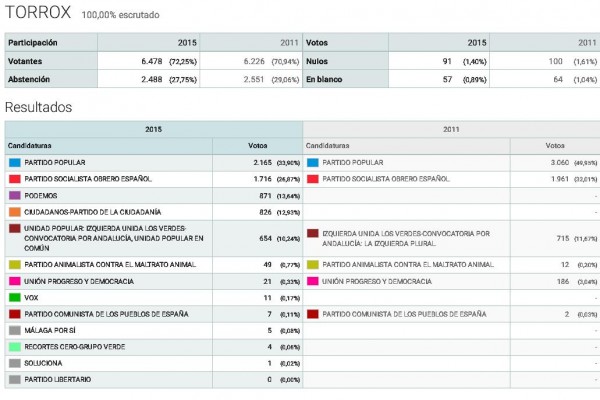Click IZQUIERDA UNIDA 2011 party name
The width and height of the screenshot is (600, 400).
pyautogui.click(x=406, y=238)
